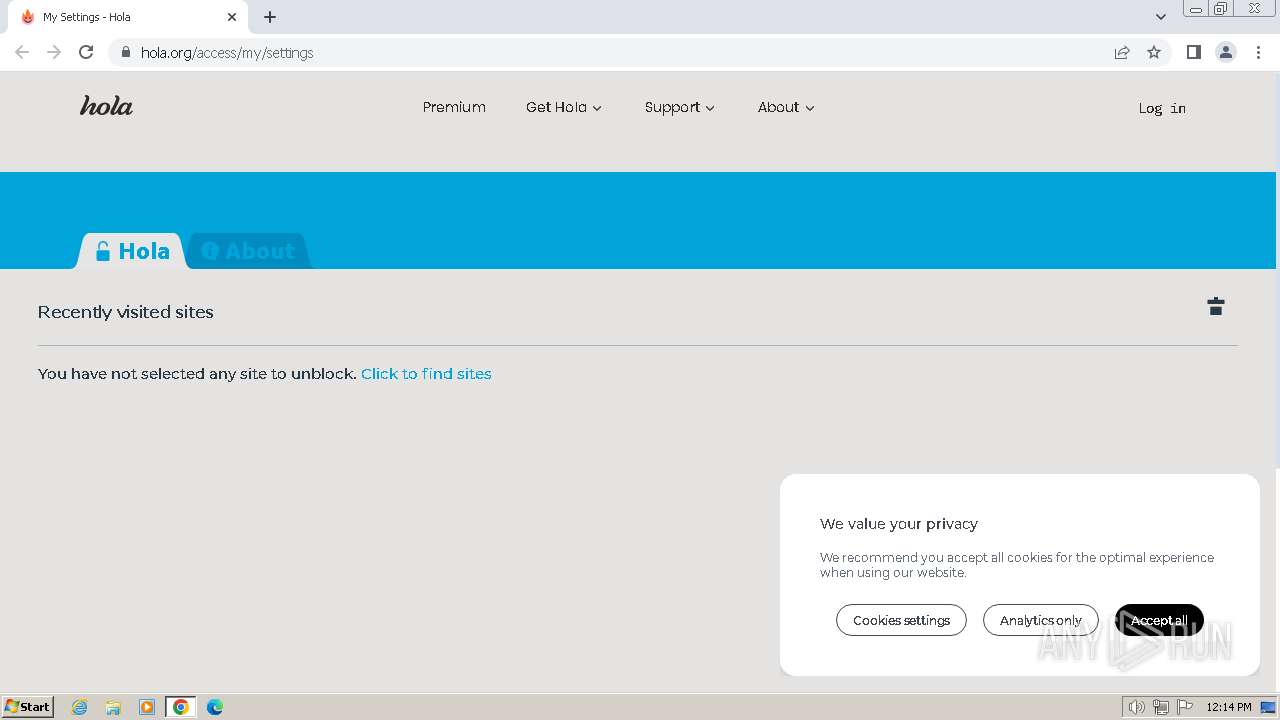Clear recently visited sites with trash icon
The height and width of the screenshot is (720, 1280).
1216,306
